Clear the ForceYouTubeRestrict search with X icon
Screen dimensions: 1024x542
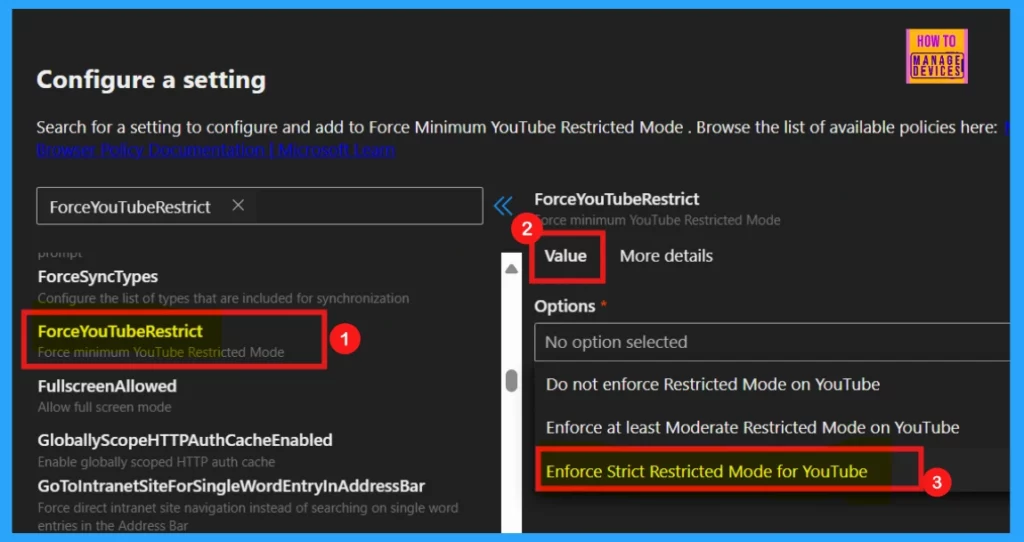[238, 206]
